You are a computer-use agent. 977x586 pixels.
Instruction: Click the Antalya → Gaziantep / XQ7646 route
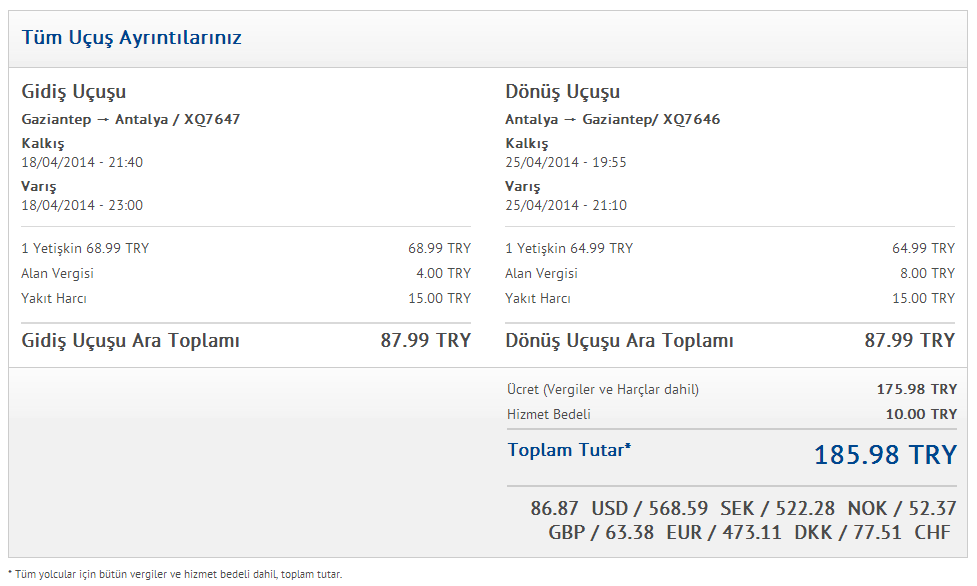coord(612,119)
